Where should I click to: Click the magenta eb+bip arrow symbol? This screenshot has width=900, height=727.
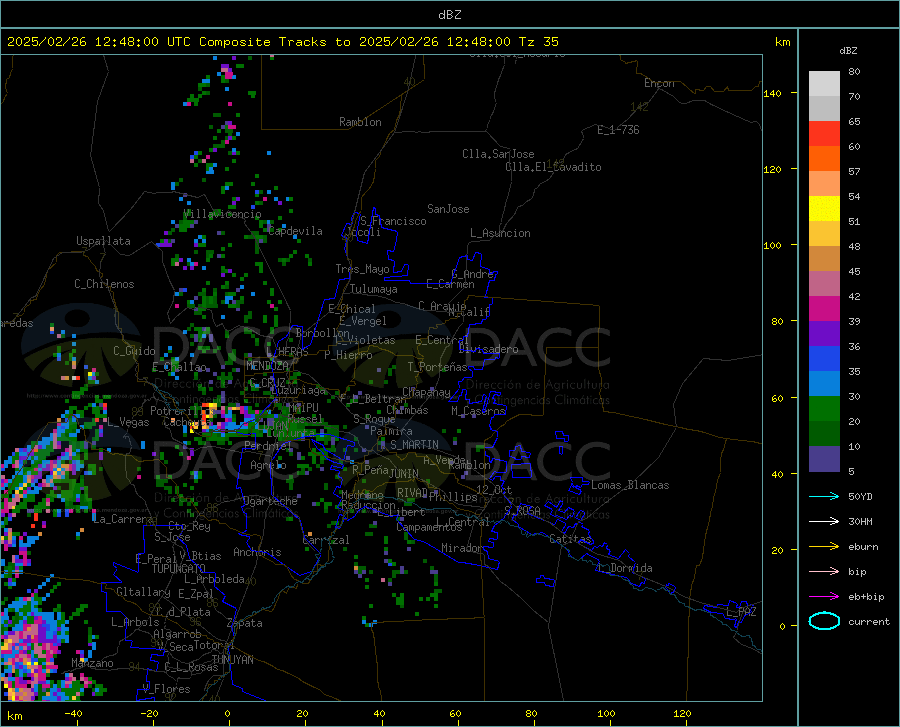[824, 597]
